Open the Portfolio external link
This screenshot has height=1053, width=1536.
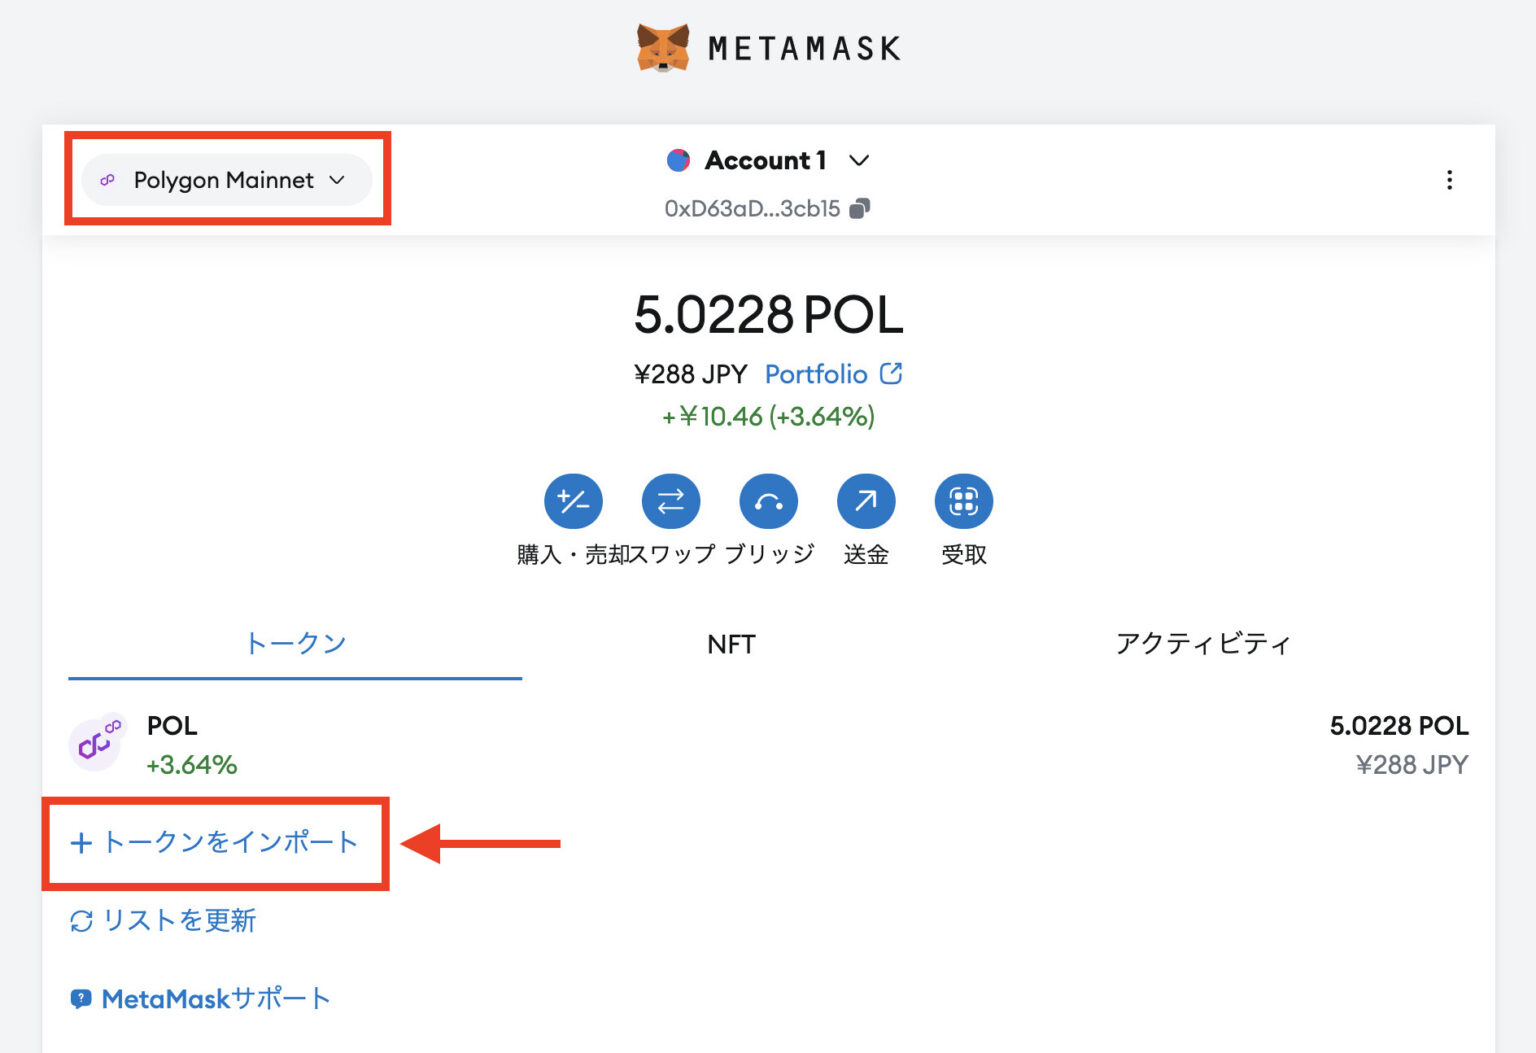[x=816, y=374]
